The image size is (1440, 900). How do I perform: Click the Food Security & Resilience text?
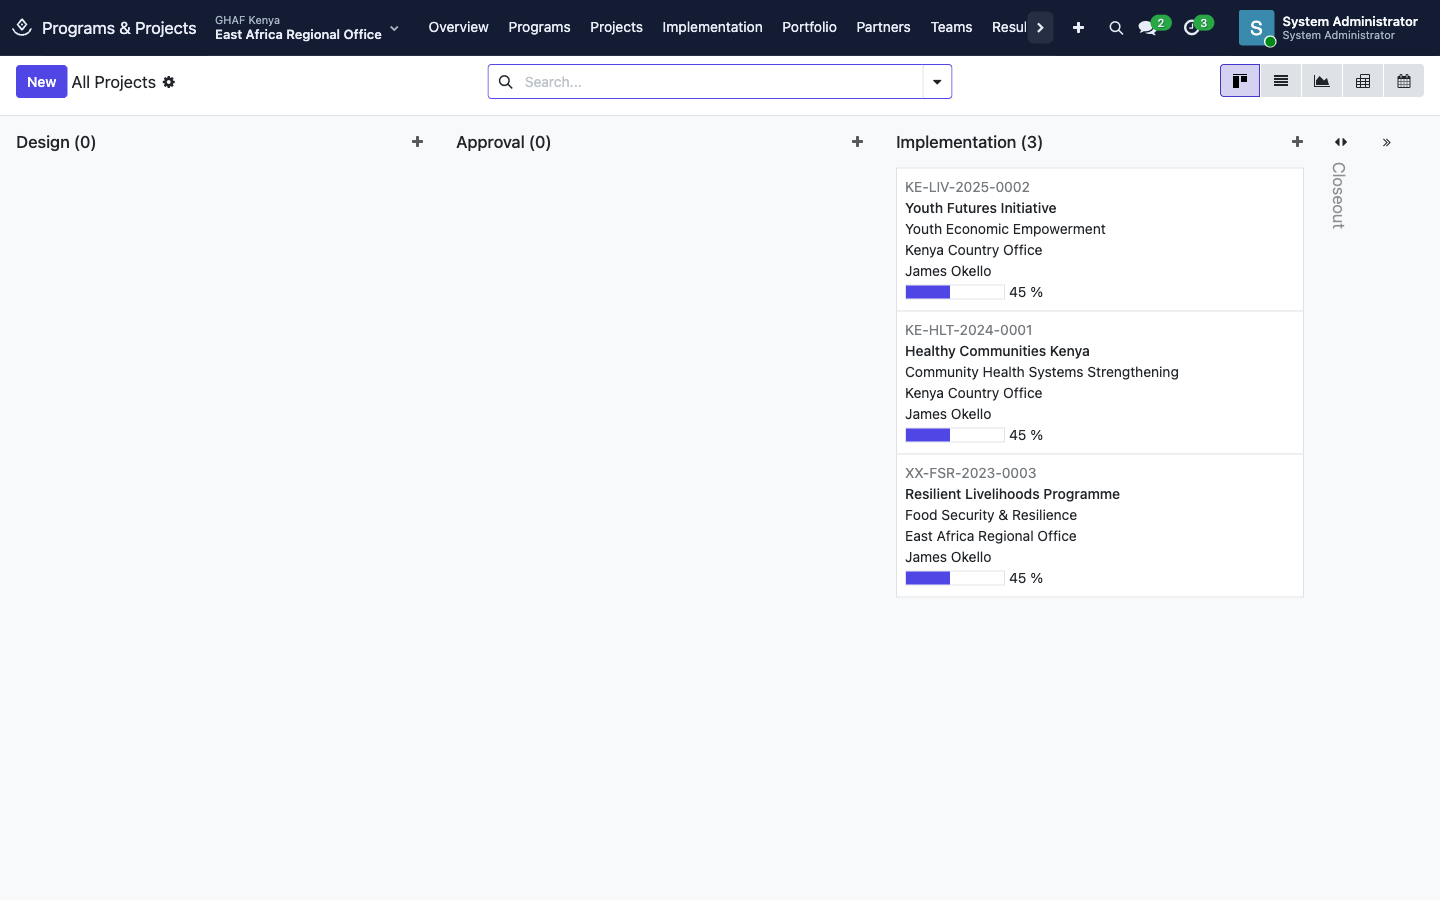click(991, 515)
